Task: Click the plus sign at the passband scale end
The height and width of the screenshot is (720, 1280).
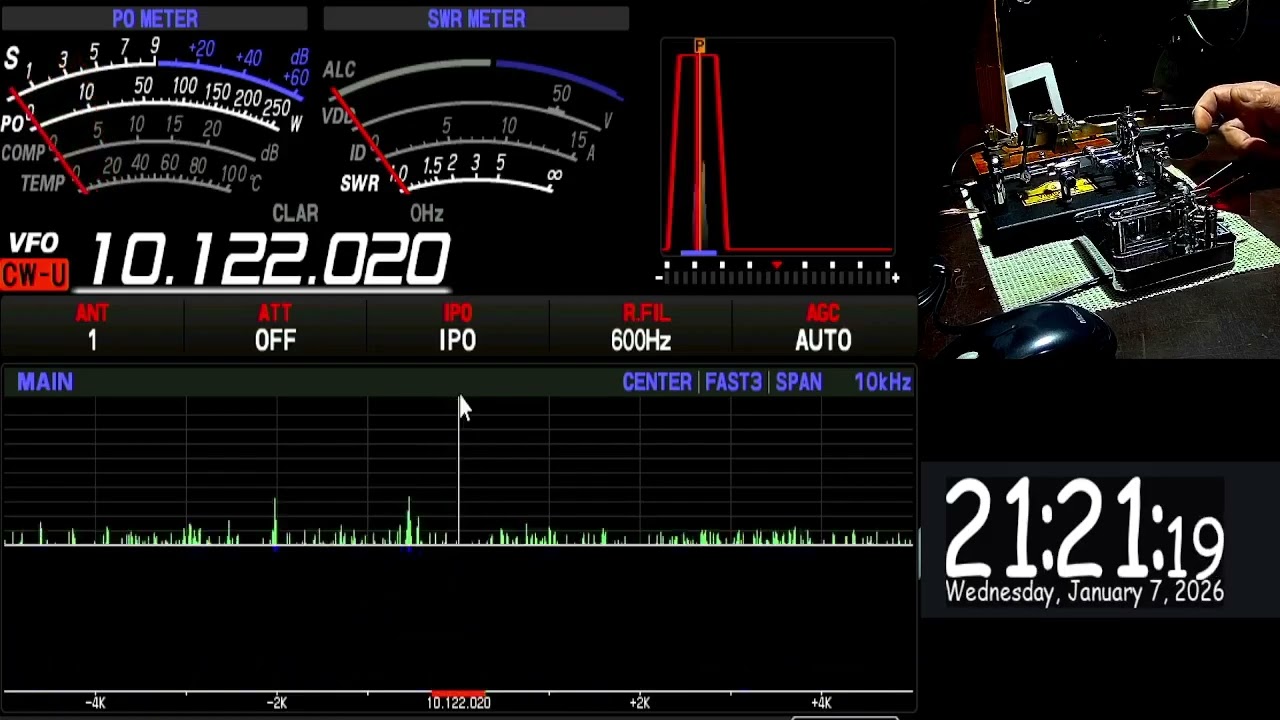Action: point(895,278)
